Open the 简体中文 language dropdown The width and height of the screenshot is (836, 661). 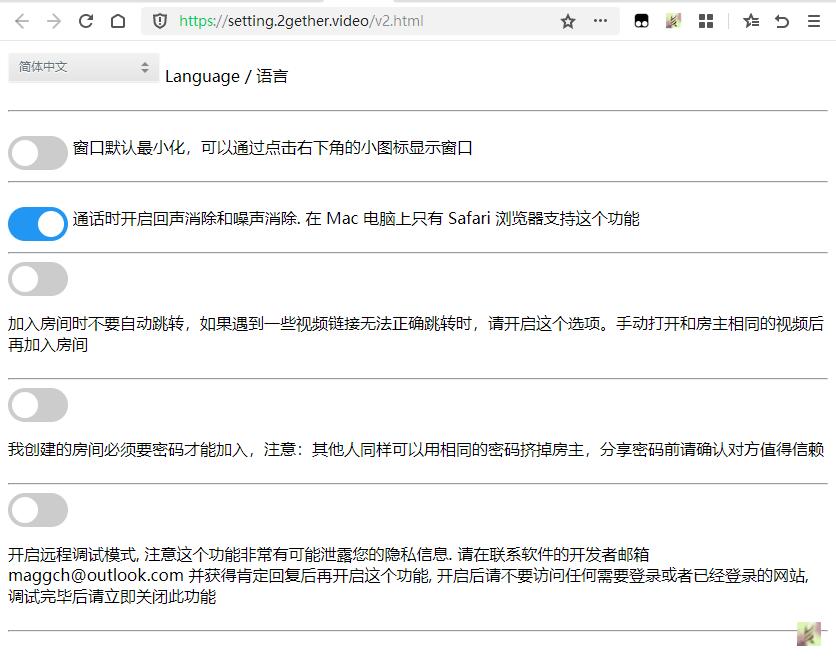[x=83, y=67]
